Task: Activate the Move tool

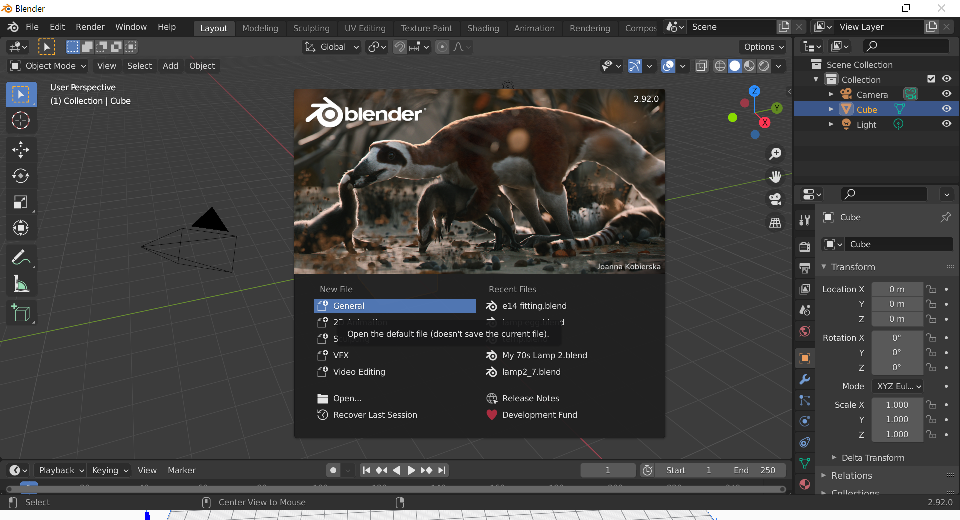Action: coord(21,149)
